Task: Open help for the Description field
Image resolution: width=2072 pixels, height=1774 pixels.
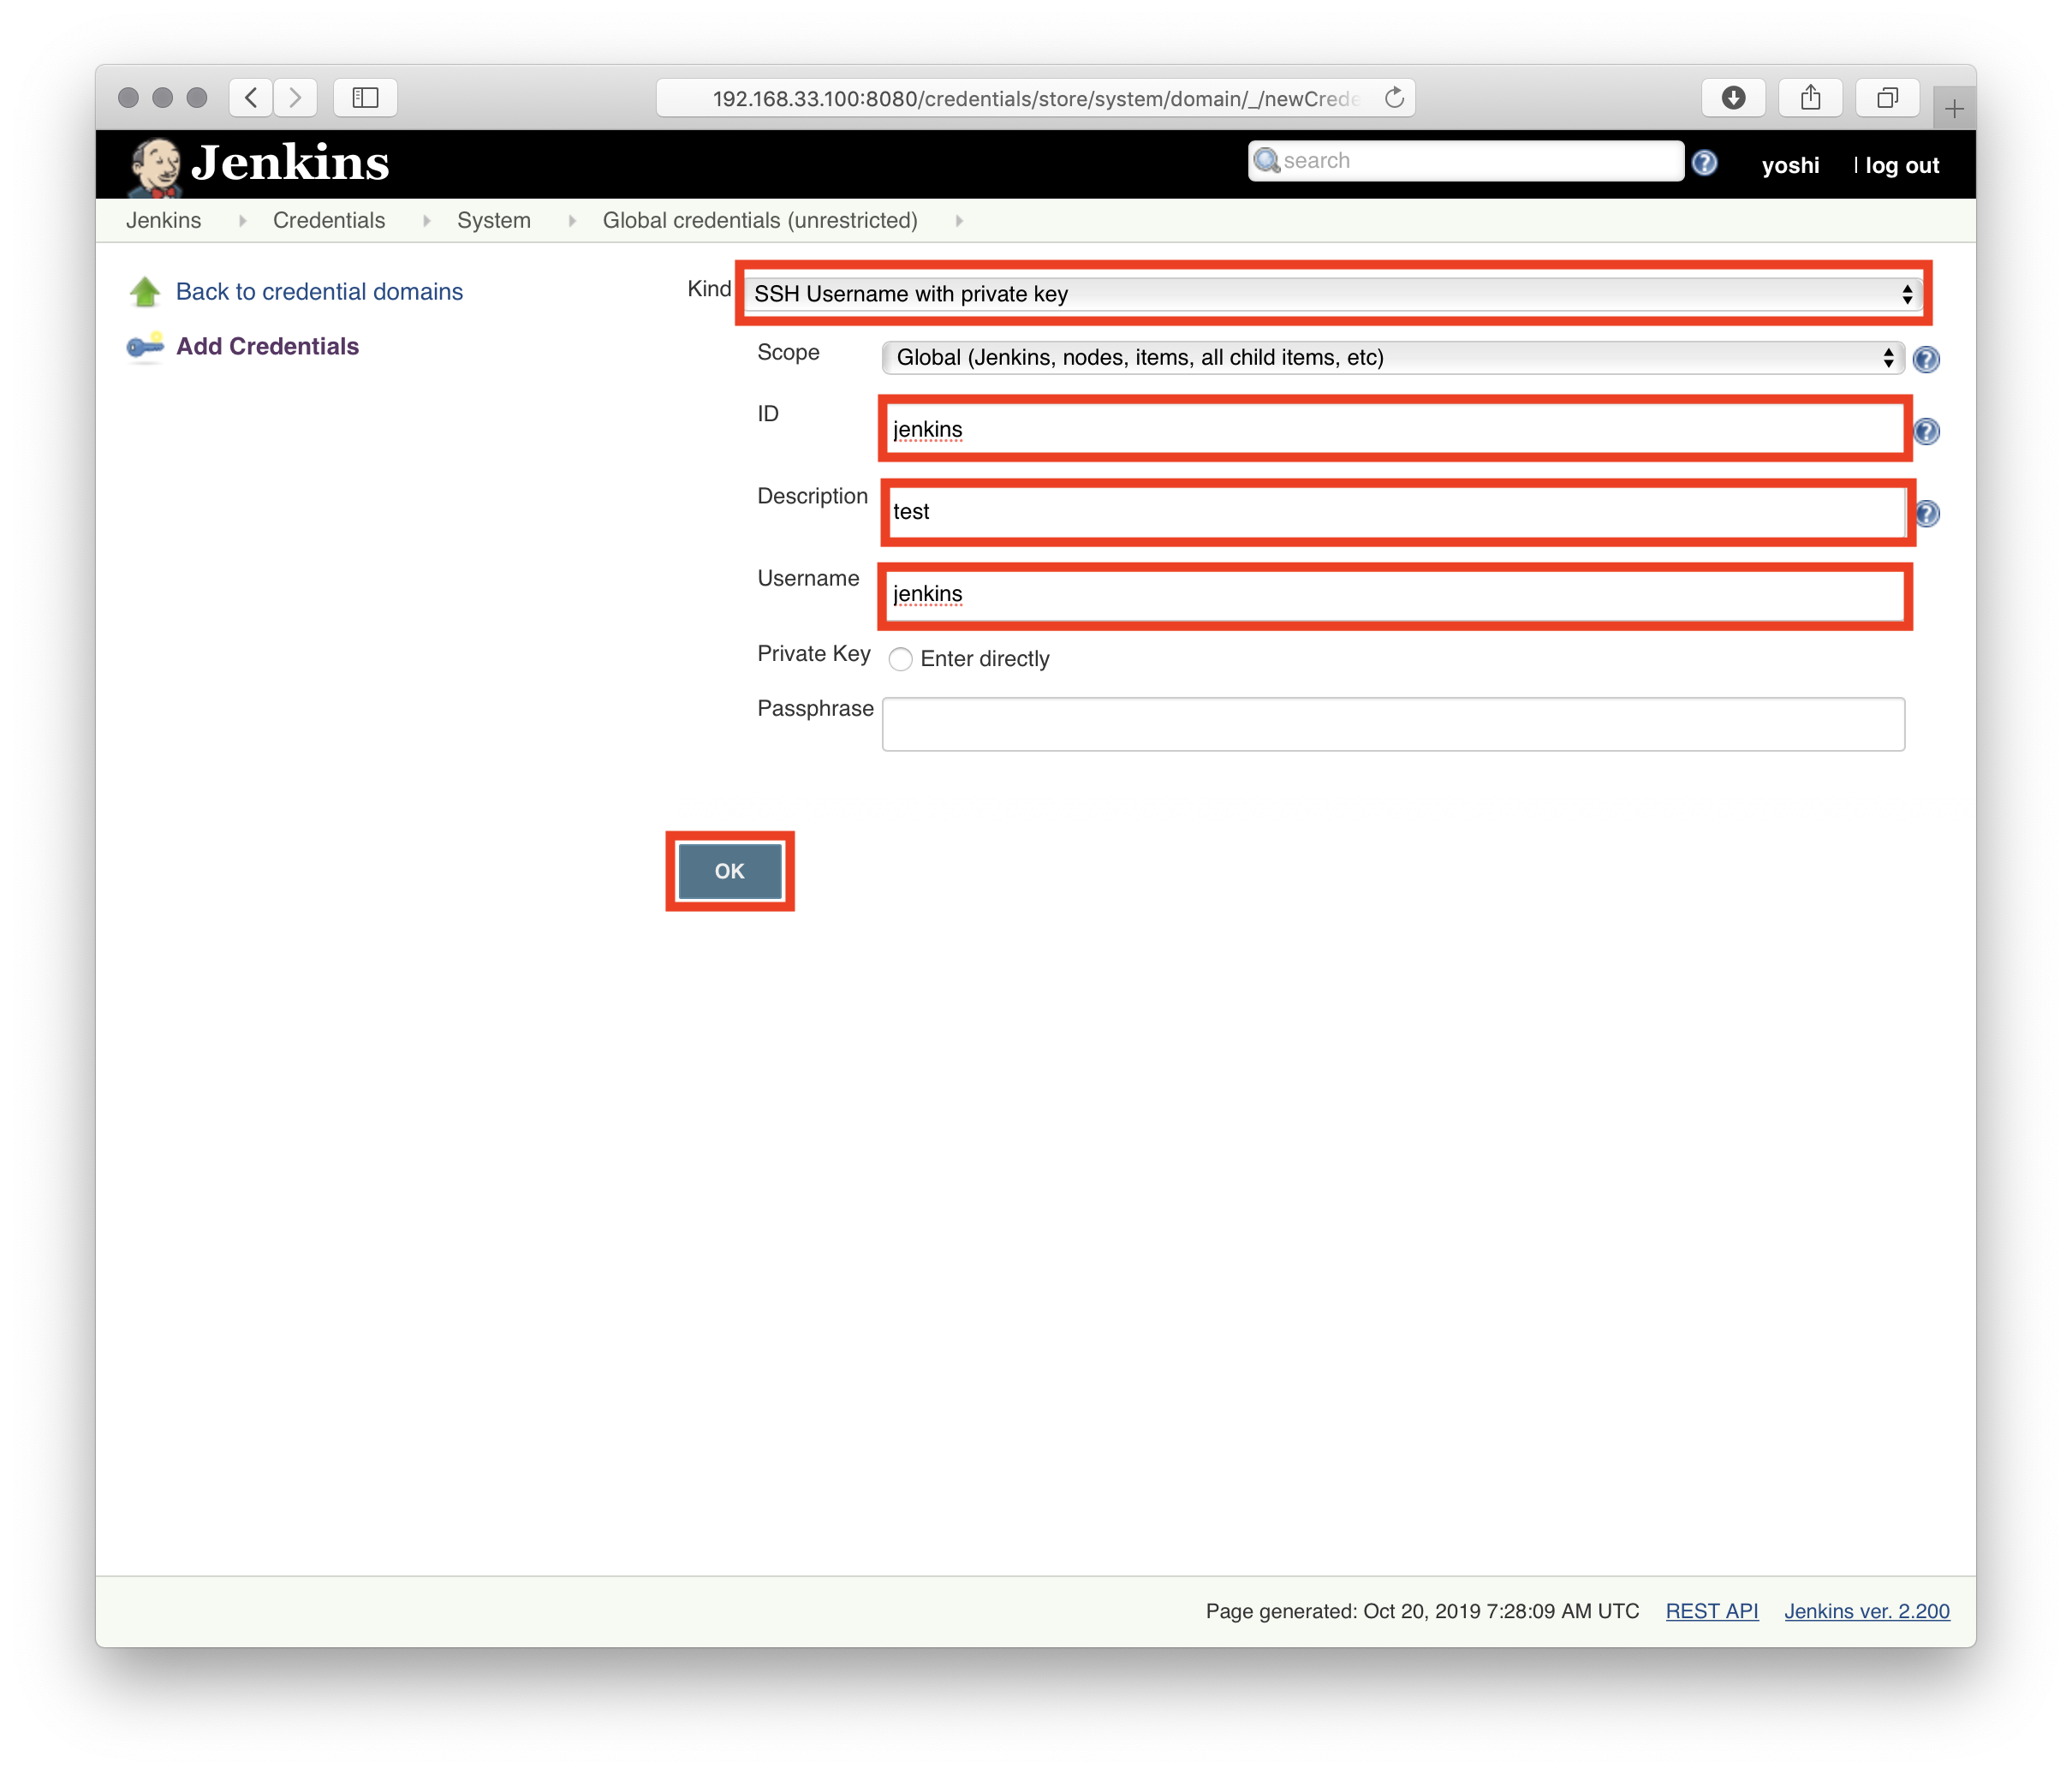Action: 1926,513
